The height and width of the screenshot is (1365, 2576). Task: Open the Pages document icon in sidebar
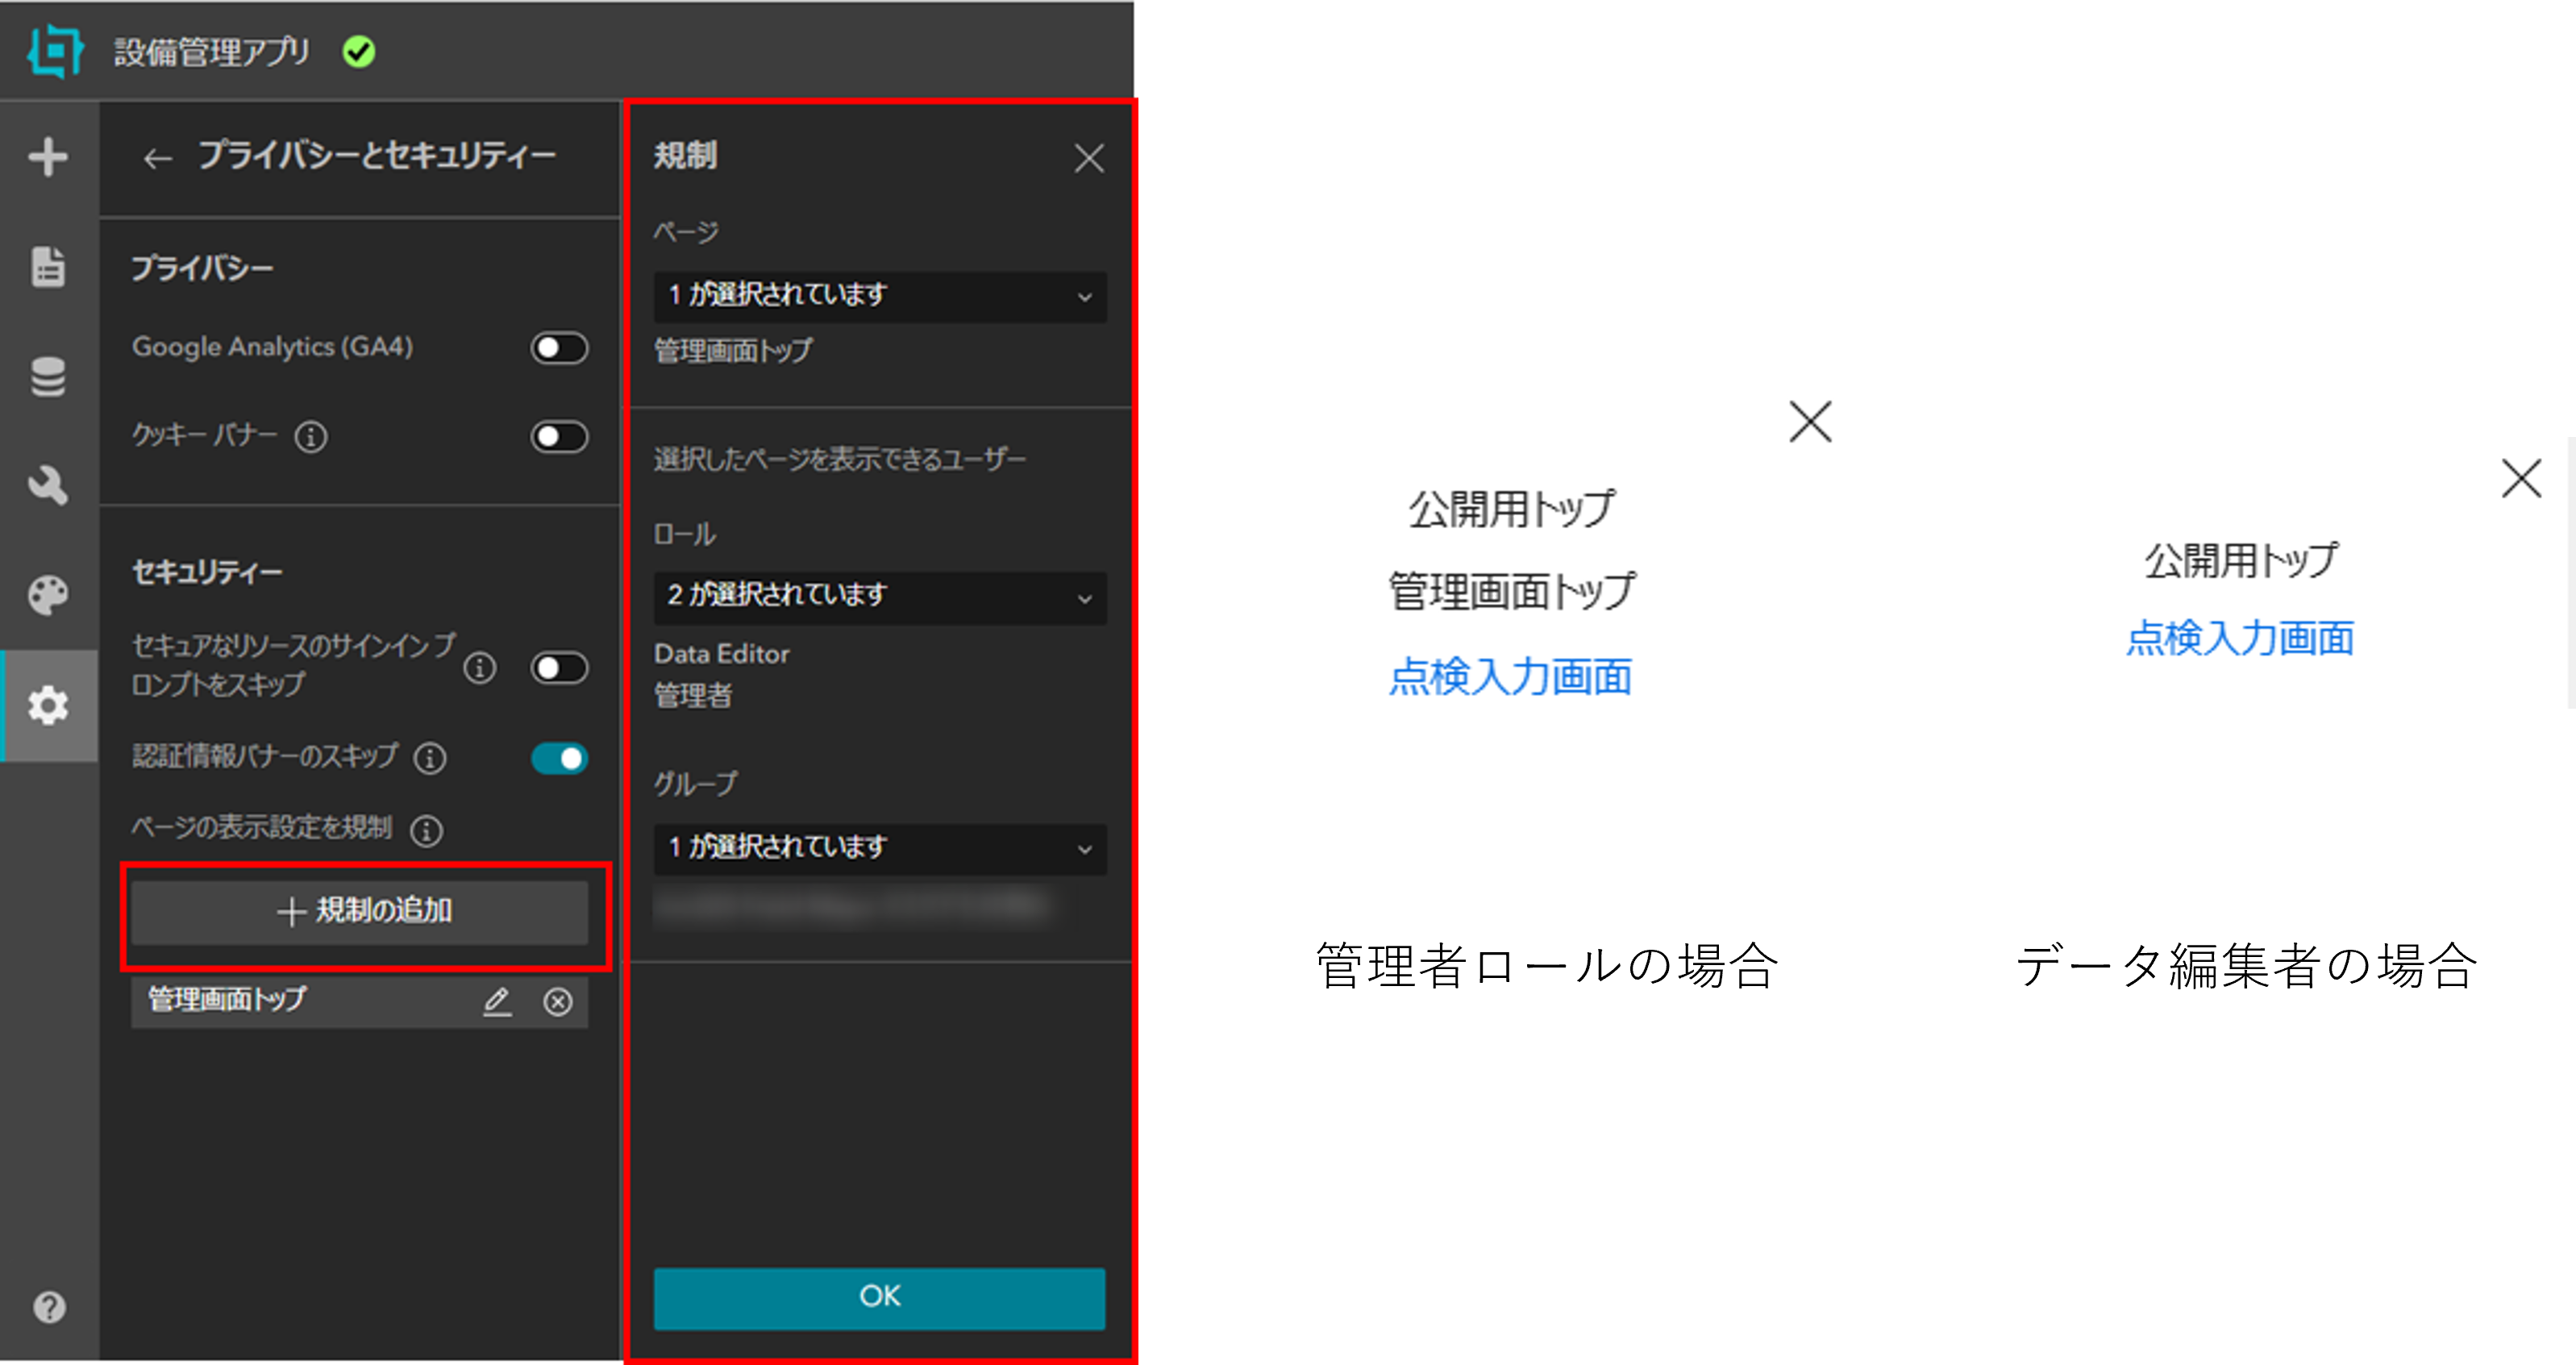(48, 267)
